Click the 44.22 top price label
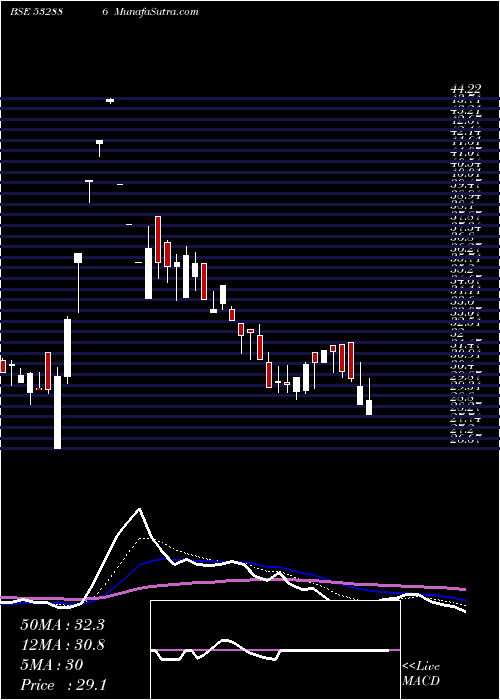 465,91
